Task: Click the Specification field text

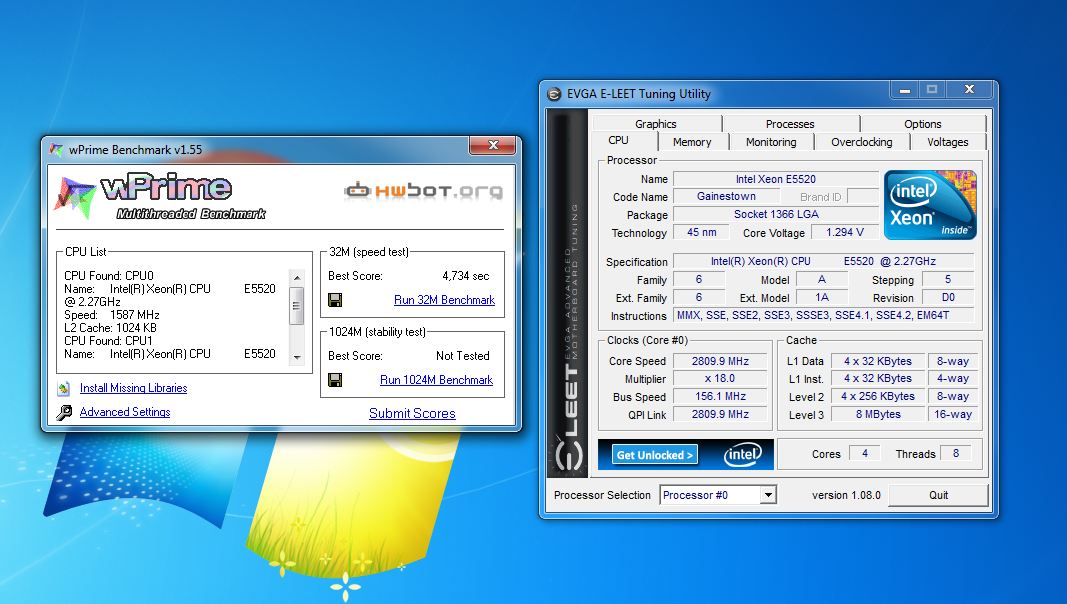Action: (x=823, y=261)
